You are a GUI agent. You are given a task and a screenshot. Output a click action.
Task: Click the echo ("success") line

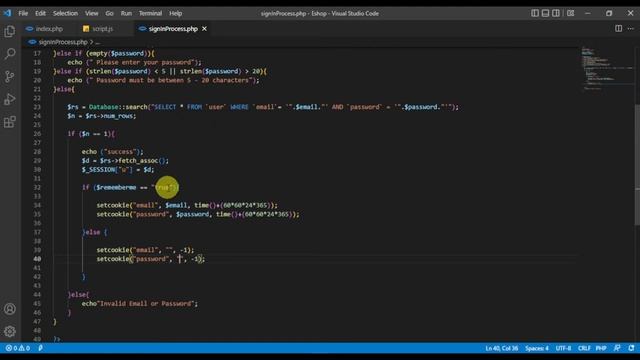click(113, 151)
